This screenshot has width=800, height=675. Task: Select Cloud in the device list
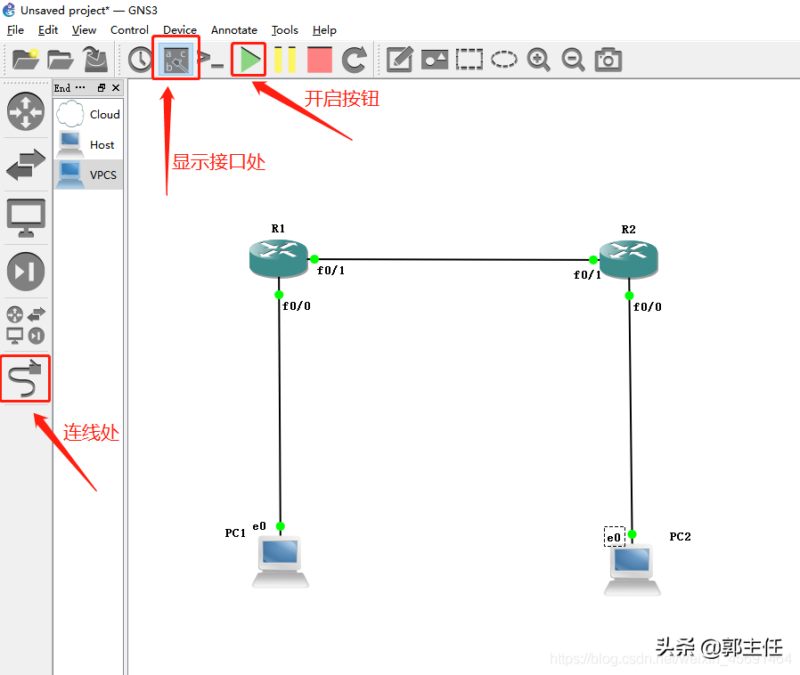click(x=88, y=114)
